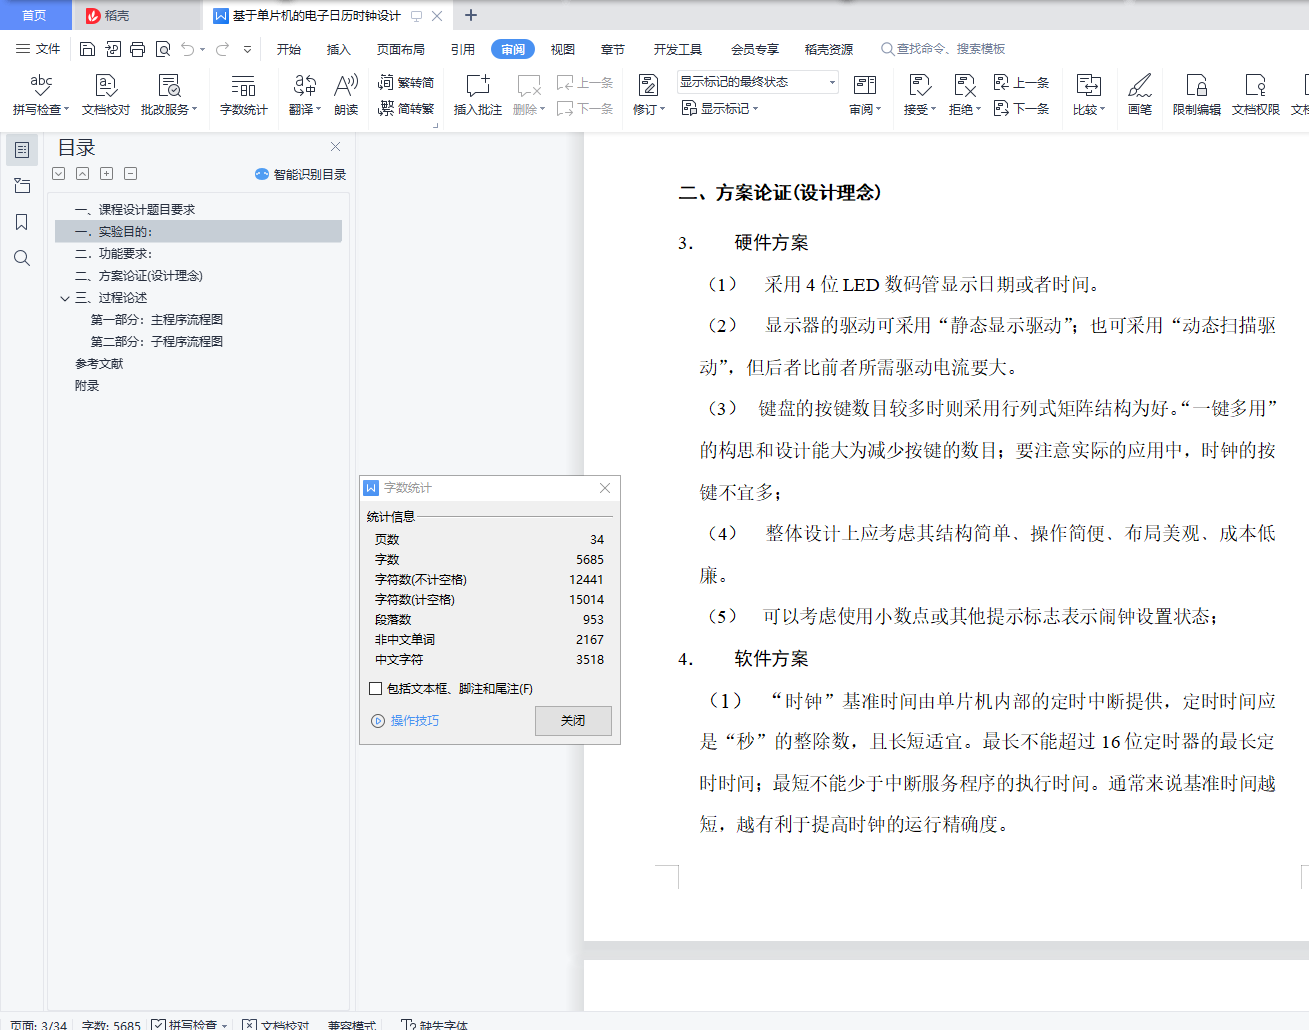The image size is (1309, 1030).
Task: Open 第一部分:主程序流程图 outline entry
Action: click(x=157, y=320)
